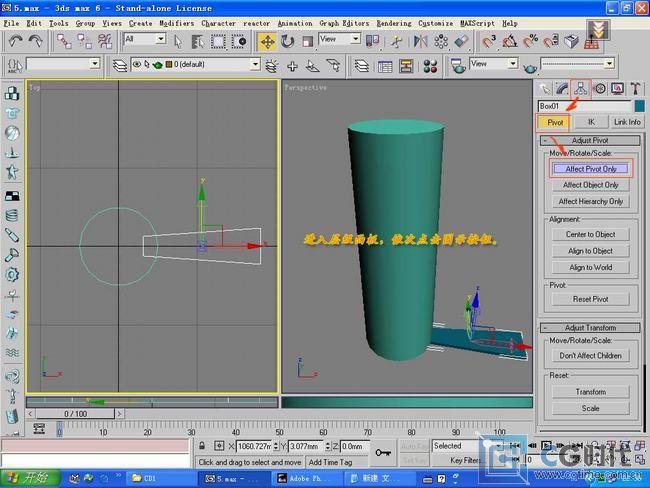Toggle Angle Snap icon

pyautogui.click(x=509, y=41)
